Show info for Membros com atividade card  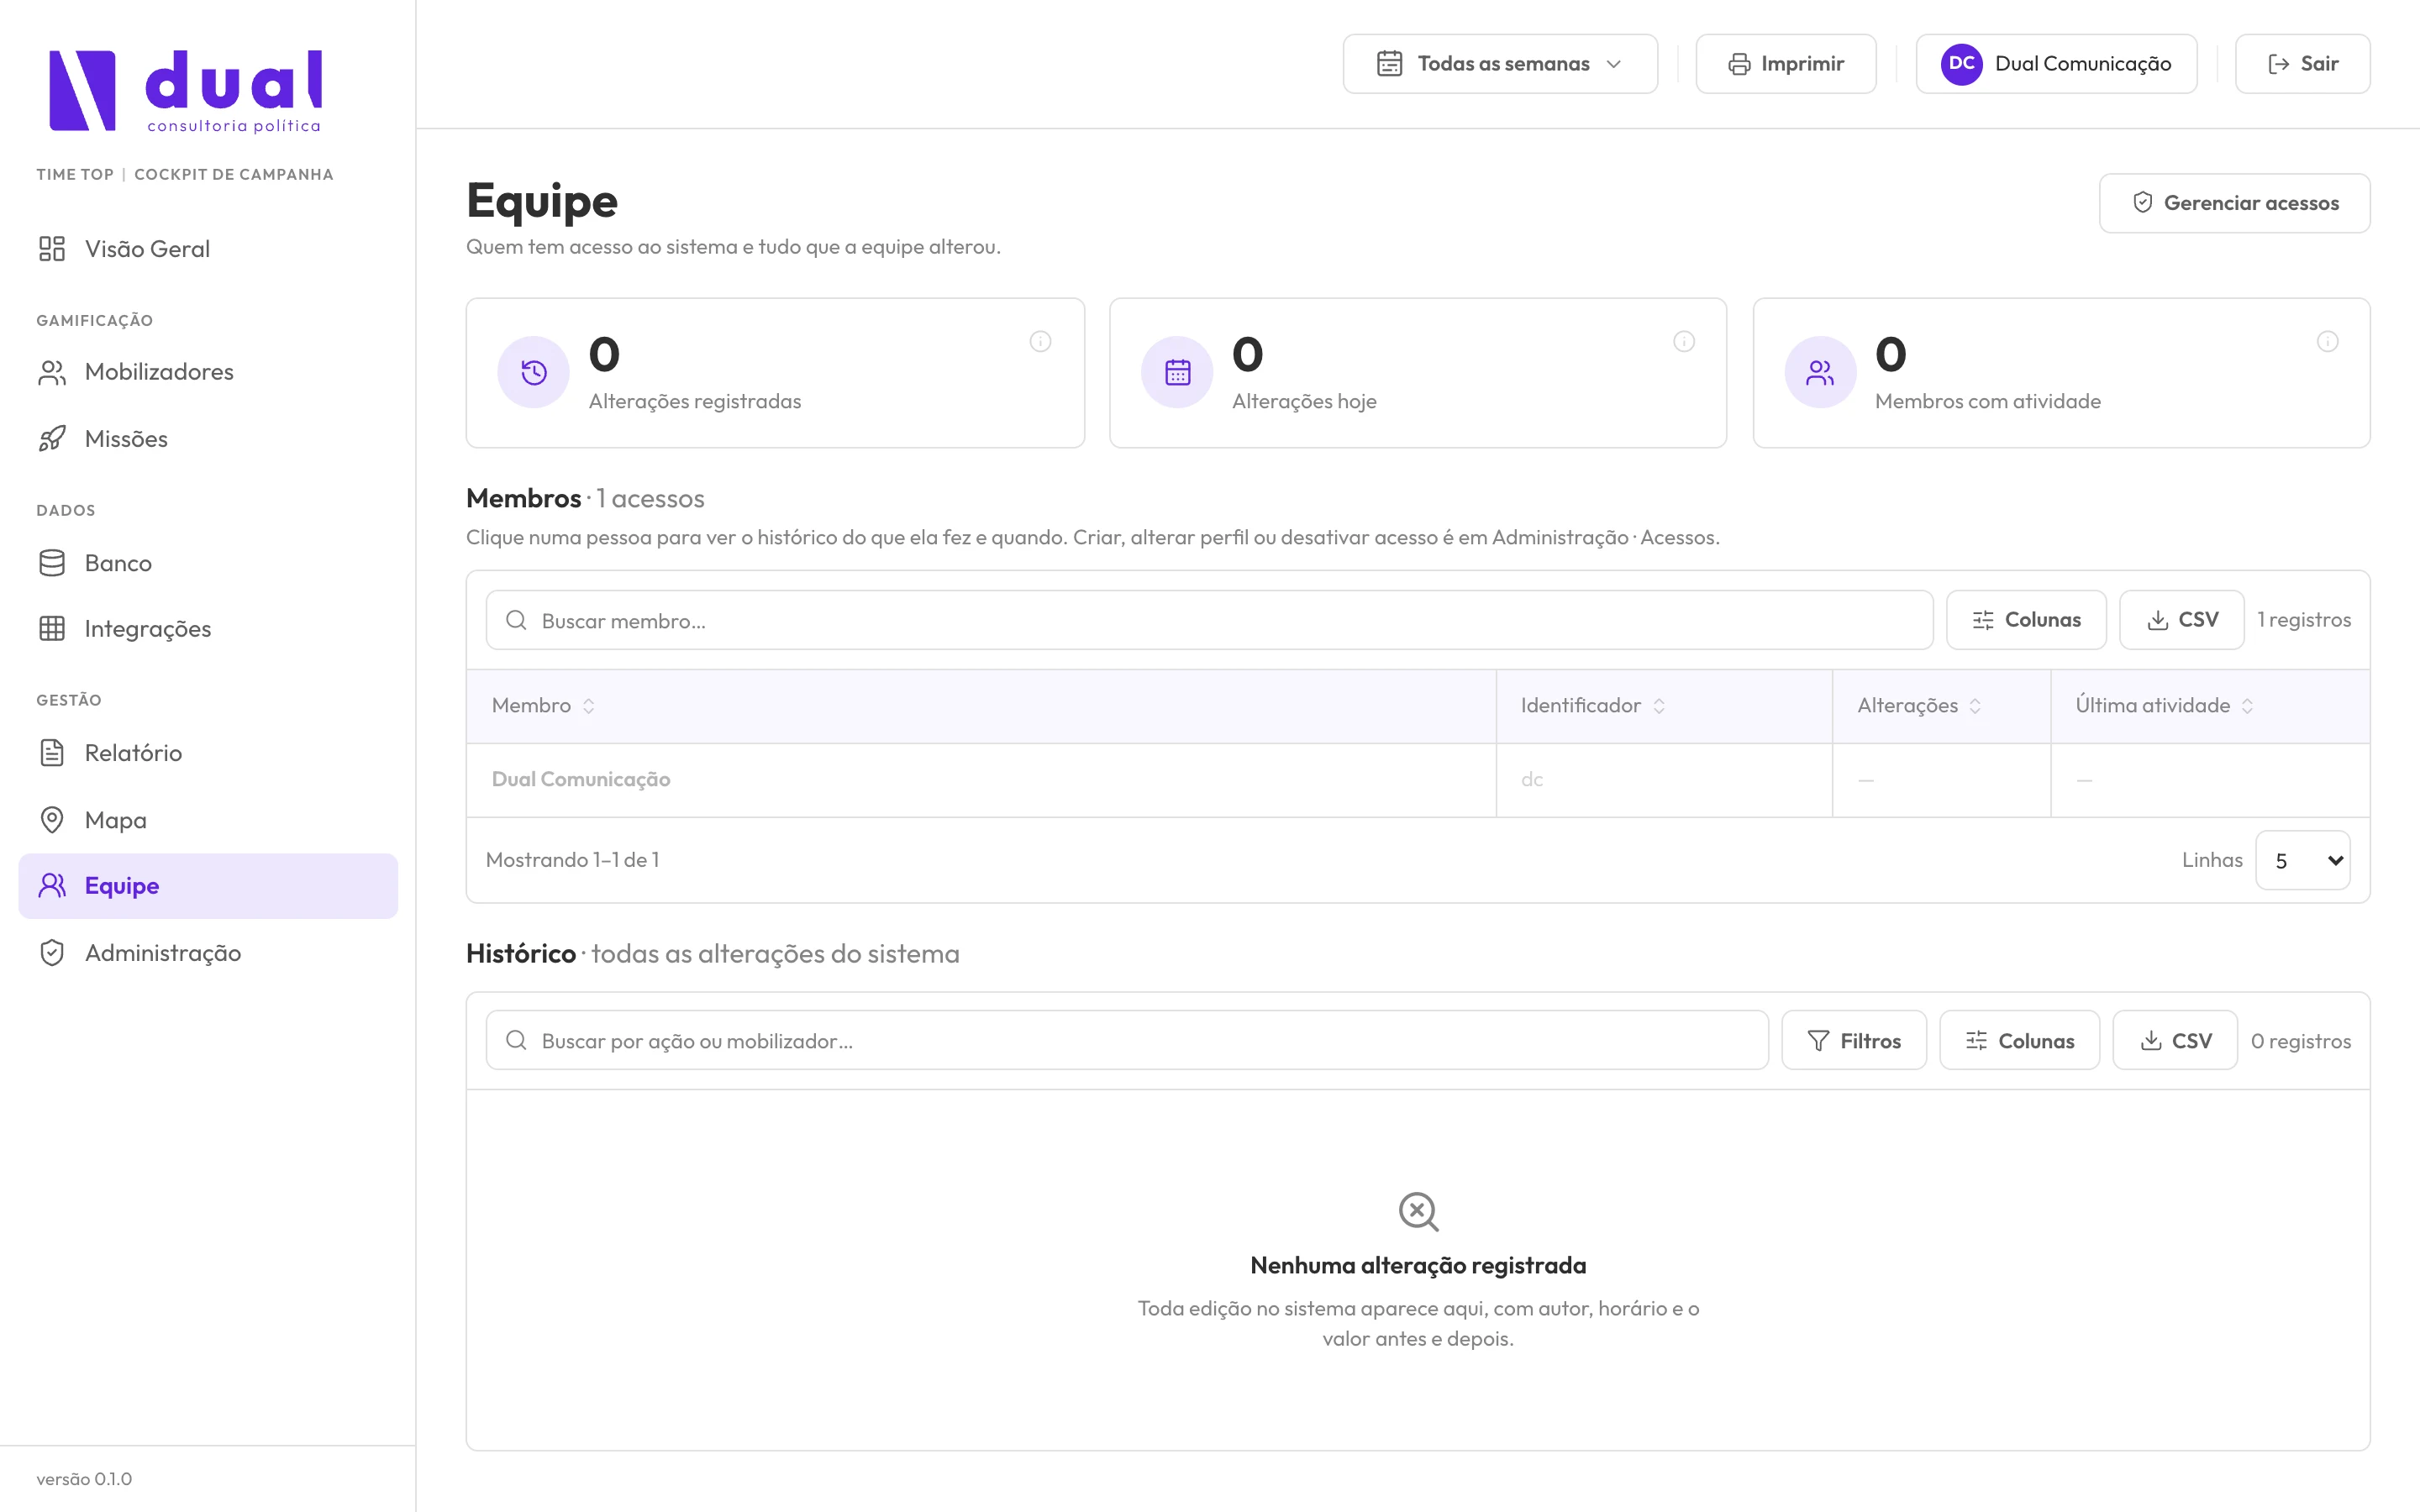pos(2328,342)
